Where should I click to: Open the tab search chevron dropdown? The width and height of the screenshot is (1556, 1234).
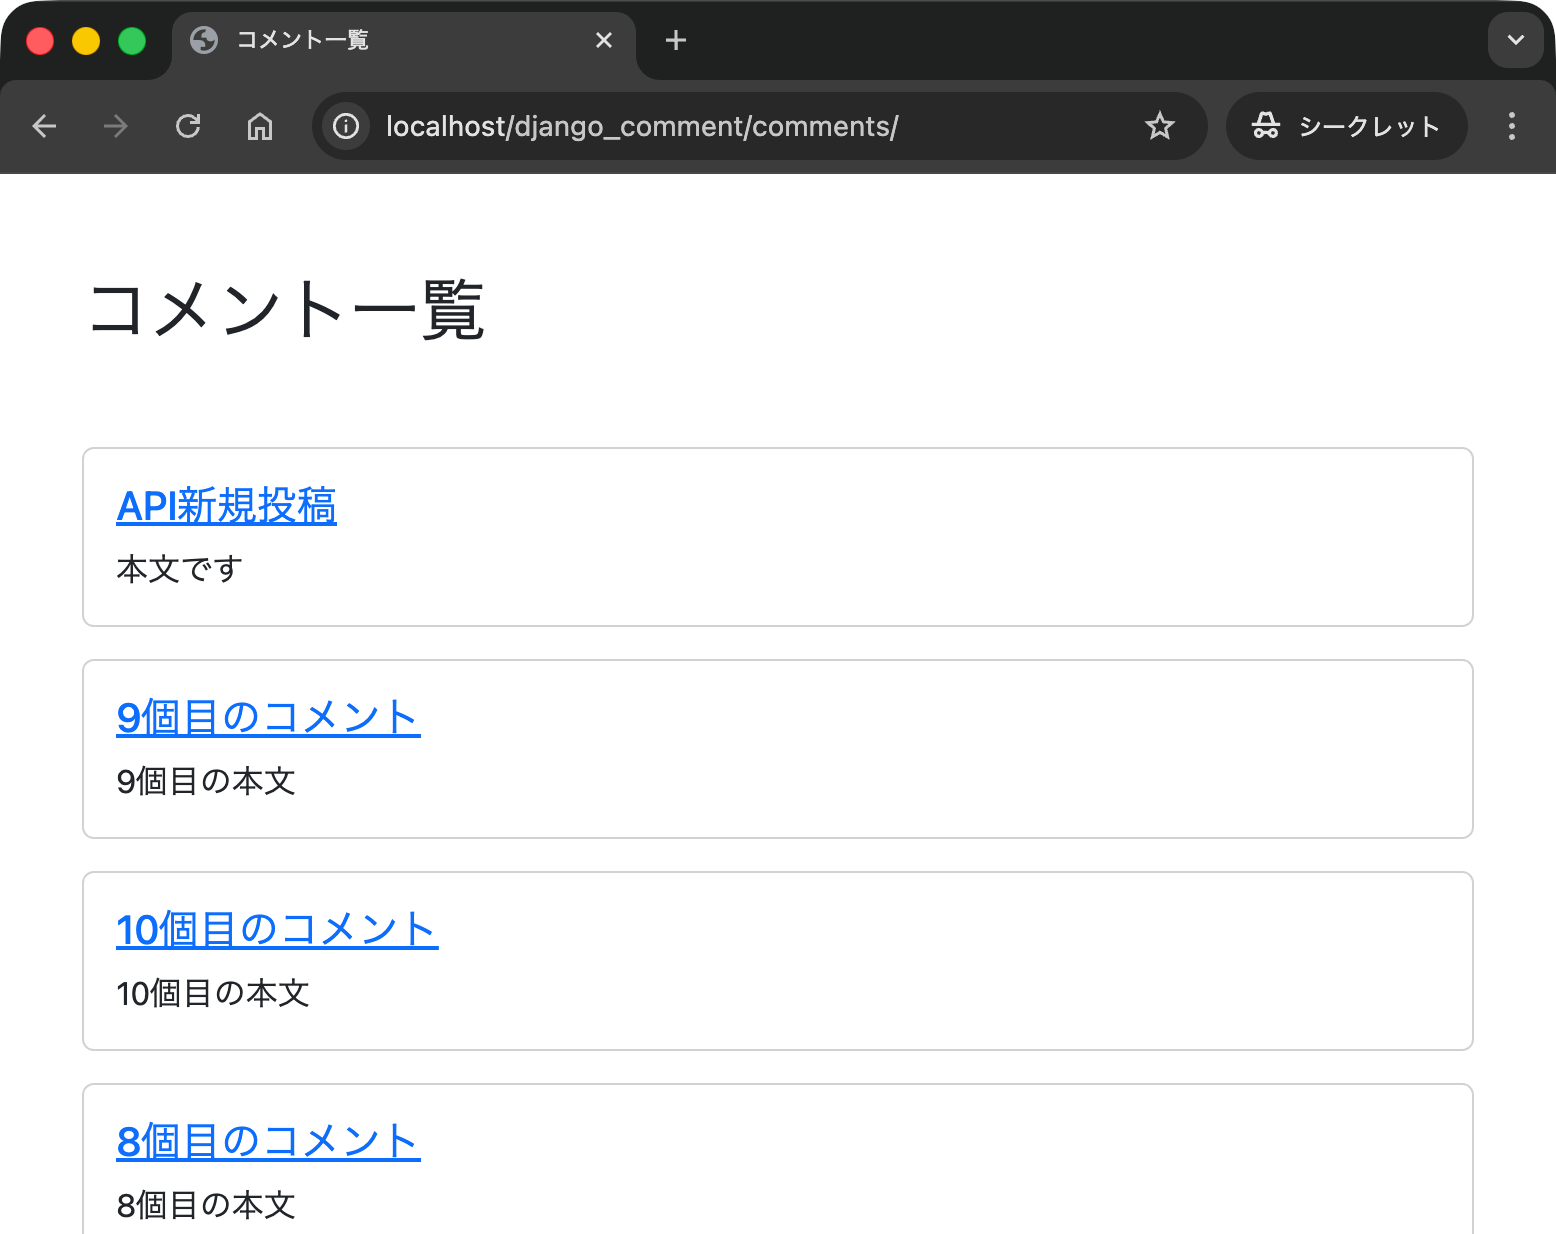pos(1515,40)
